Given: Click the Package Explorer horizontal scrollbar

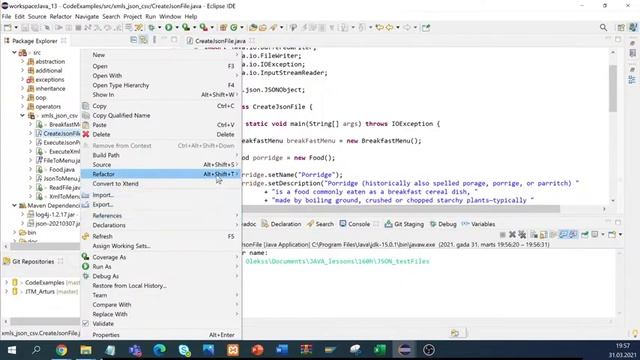Looking at the screenshot, I should [44, 246].
